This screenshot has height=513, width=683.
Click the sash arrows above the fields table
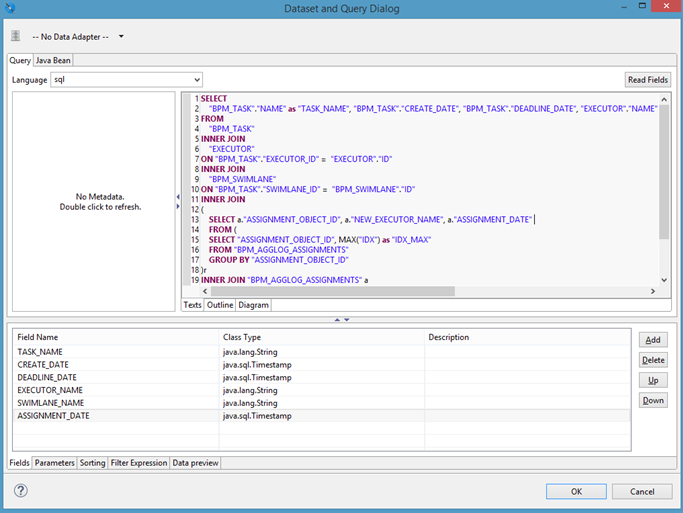[341, 320]
